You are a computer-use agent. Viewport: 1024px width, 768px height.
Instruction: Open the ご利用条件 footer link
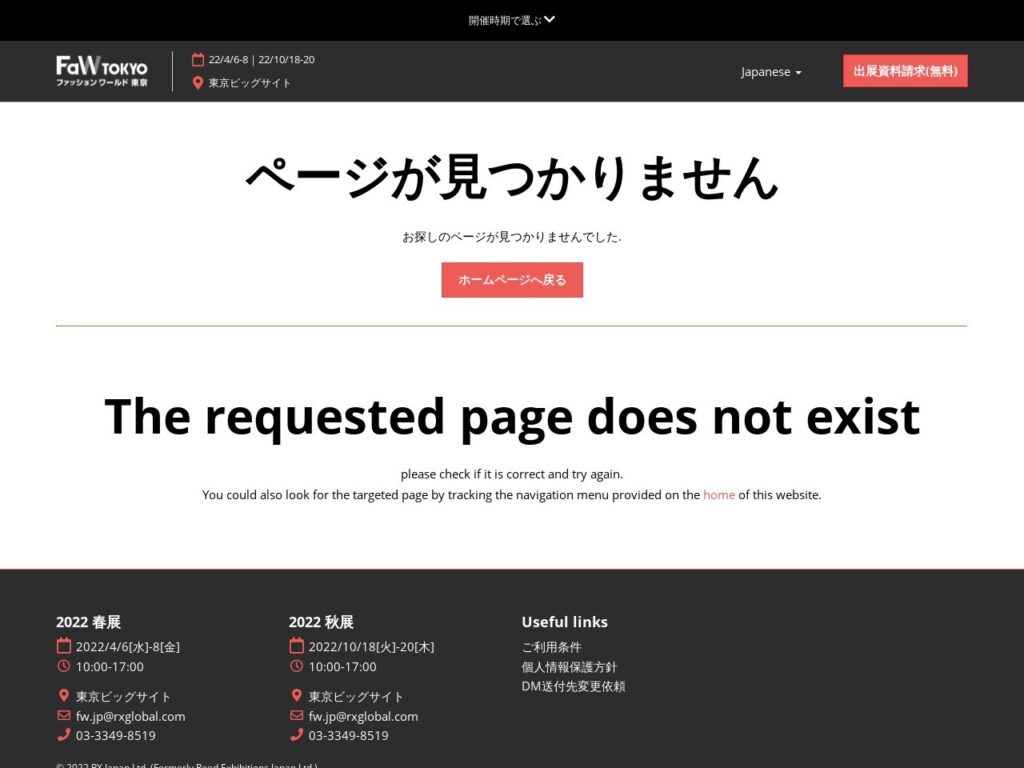click(x=551, y=647)
